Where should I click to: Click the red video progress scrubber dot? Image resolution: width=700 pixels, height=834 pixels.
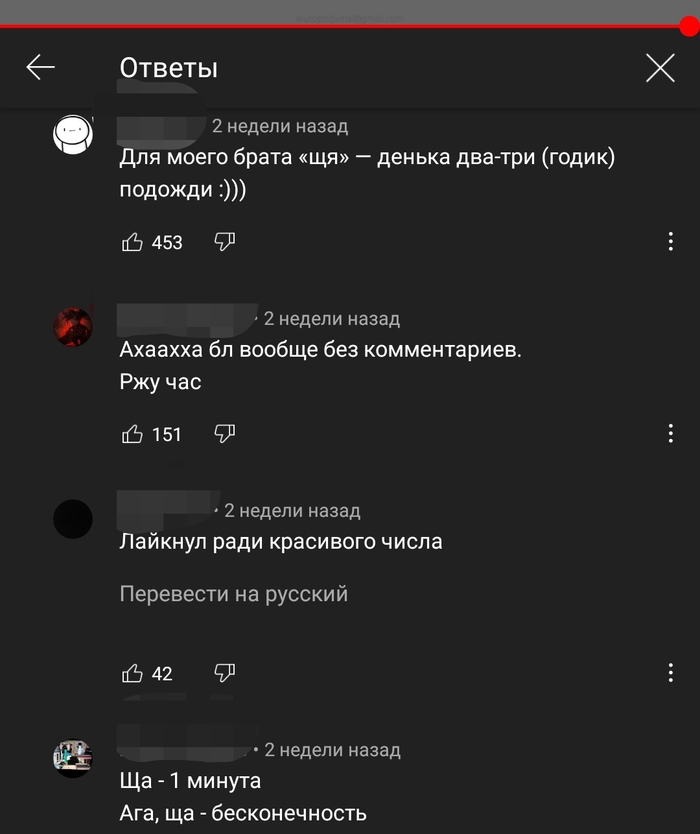point(689,26)
